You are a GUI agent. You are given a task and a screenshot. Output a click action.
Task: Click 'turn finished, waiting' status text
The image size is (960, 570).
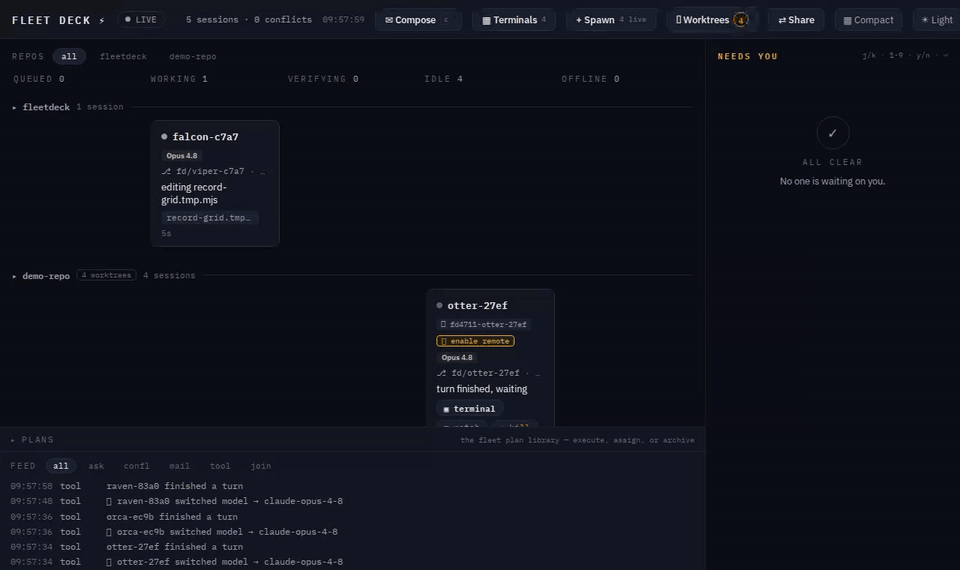point(482,389)
